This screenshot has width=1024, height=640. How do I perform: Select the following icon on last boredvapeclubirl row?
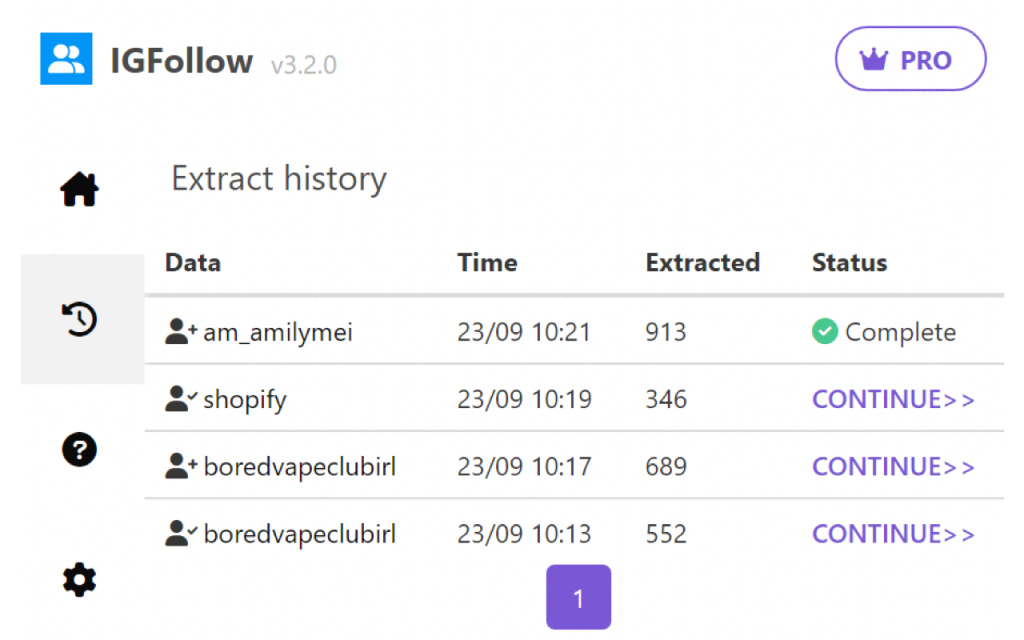tap(178, 533)
